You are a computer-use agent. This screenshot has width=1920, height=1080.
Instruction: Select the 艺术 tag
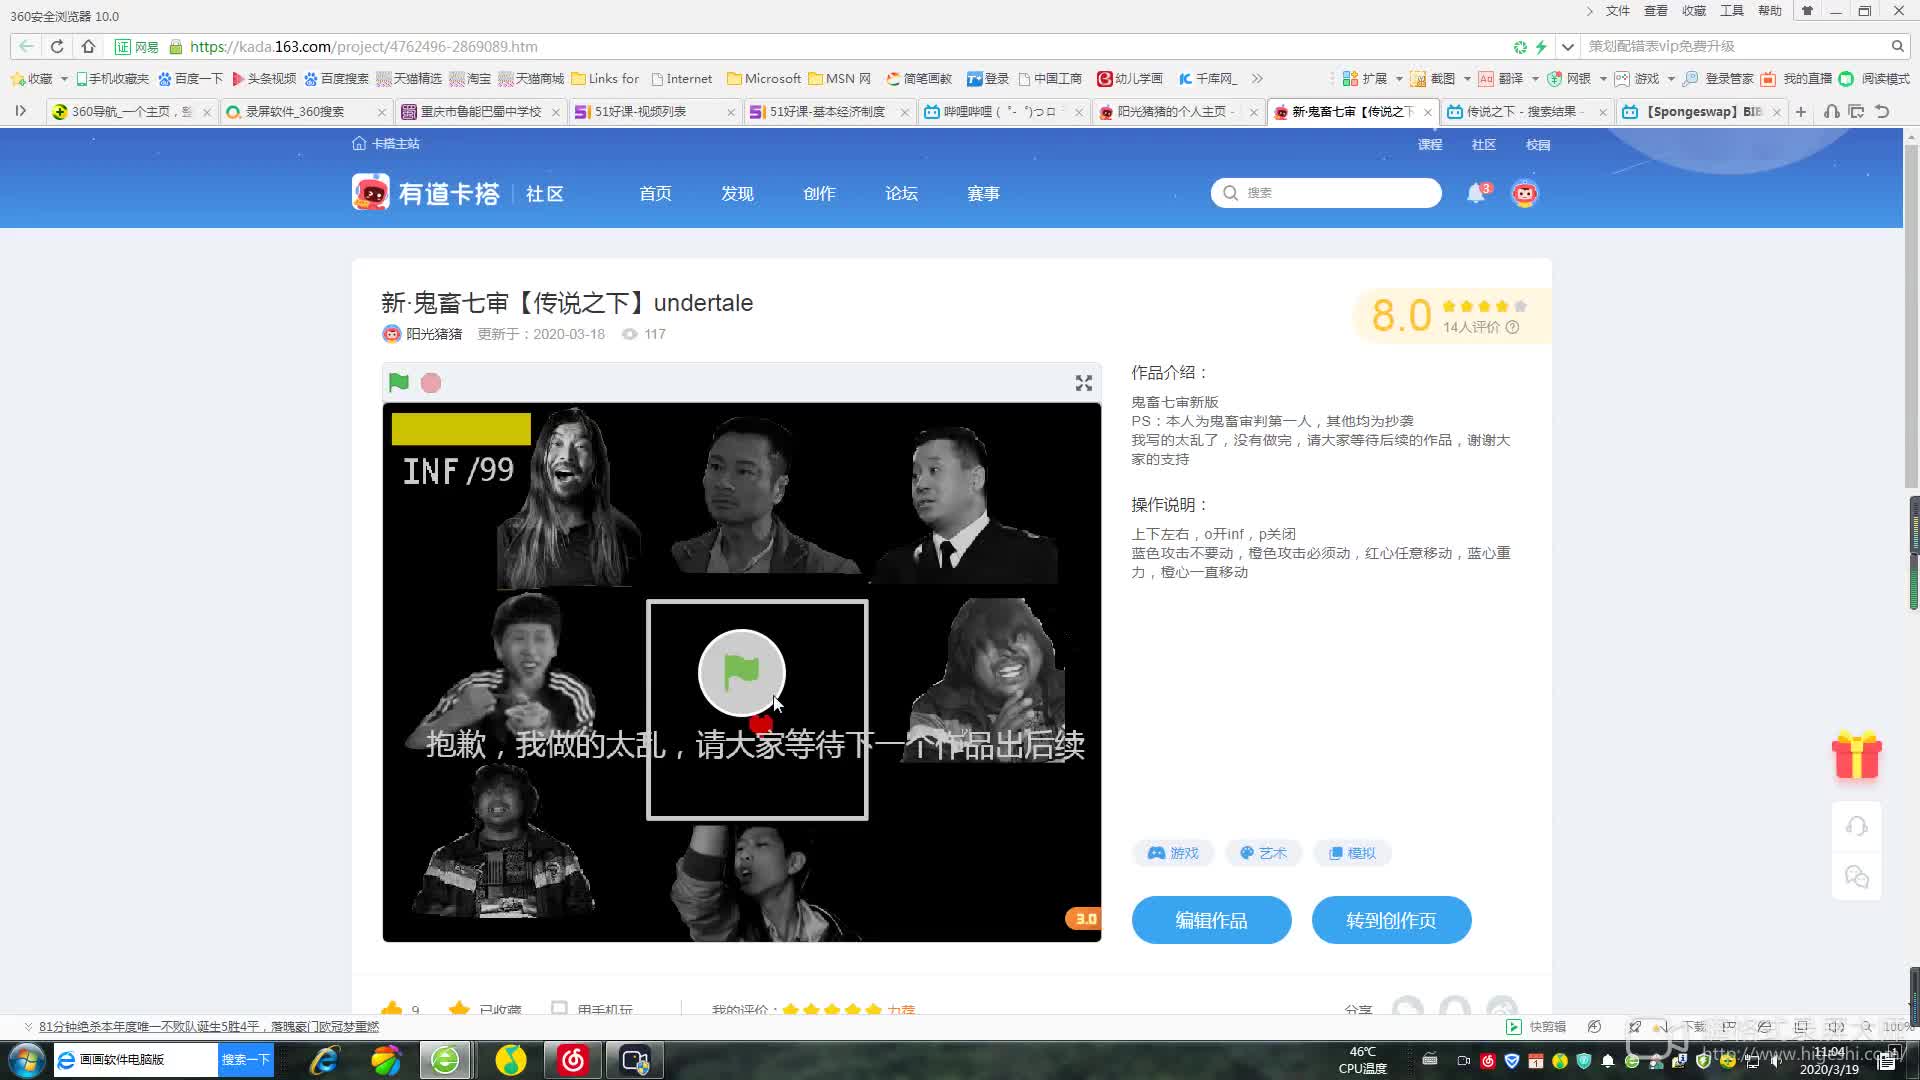tap(1263, 853)
